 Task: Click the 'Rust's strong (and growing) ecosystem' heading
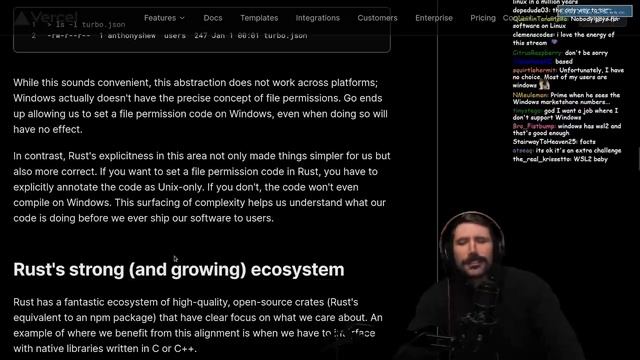point(179,270)
